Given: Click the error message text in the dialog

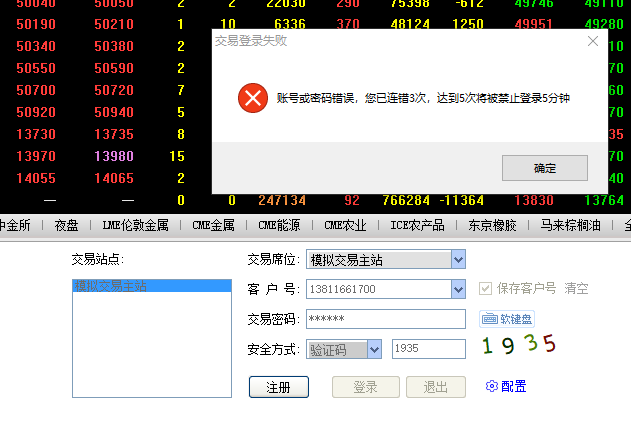Looking at the screenshot, I should (x=423, y=98).
